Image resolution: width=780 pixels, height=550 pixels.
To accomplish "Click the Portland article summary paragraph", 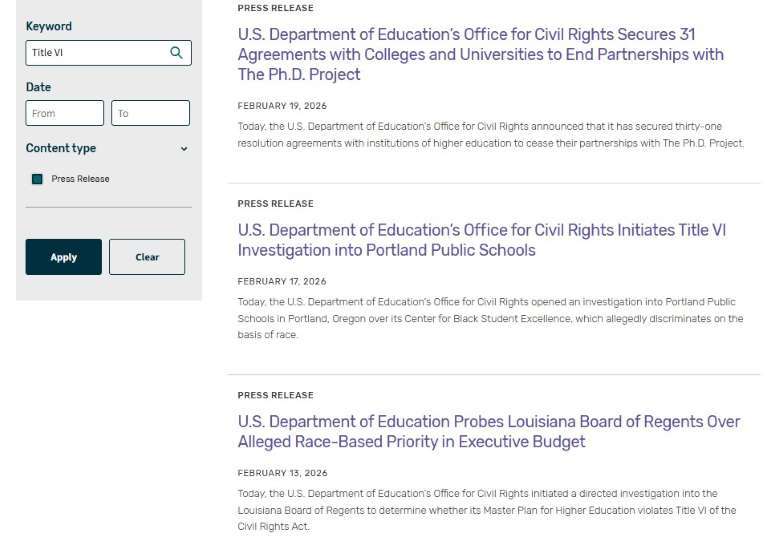I will coord(490,318).
